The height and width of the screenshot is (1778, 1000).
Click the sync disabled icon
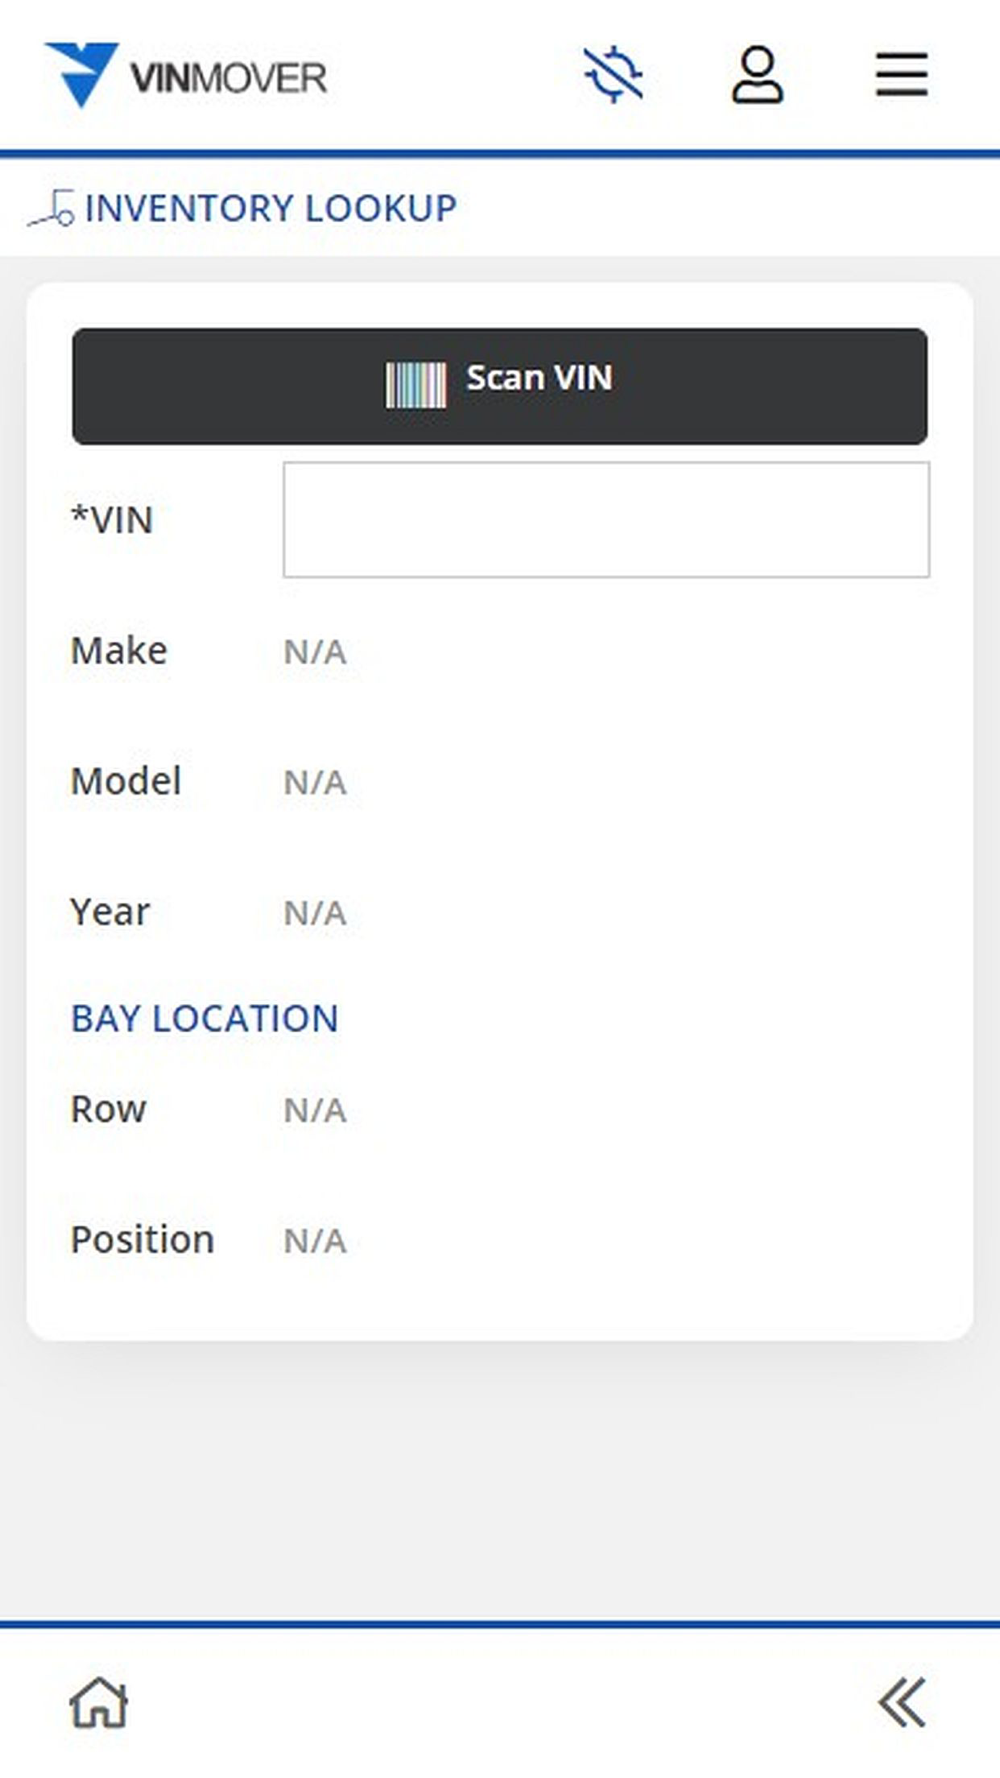tap(613, 74)
